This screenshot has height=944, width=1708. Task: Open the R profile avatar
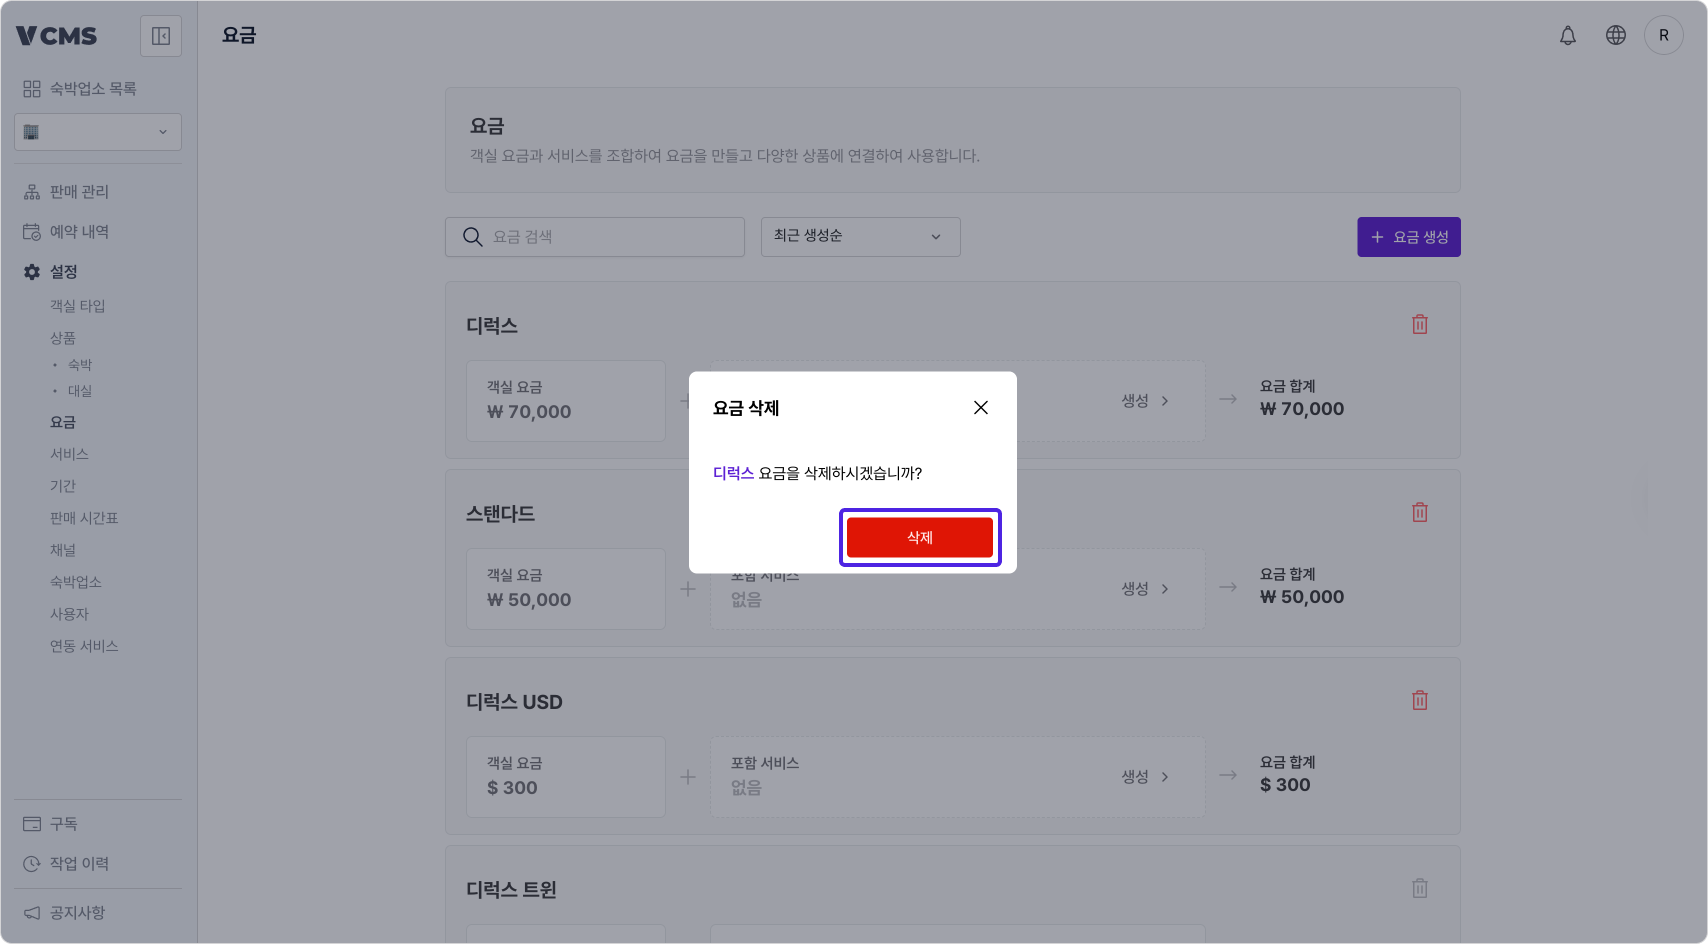click(1664, 35)
